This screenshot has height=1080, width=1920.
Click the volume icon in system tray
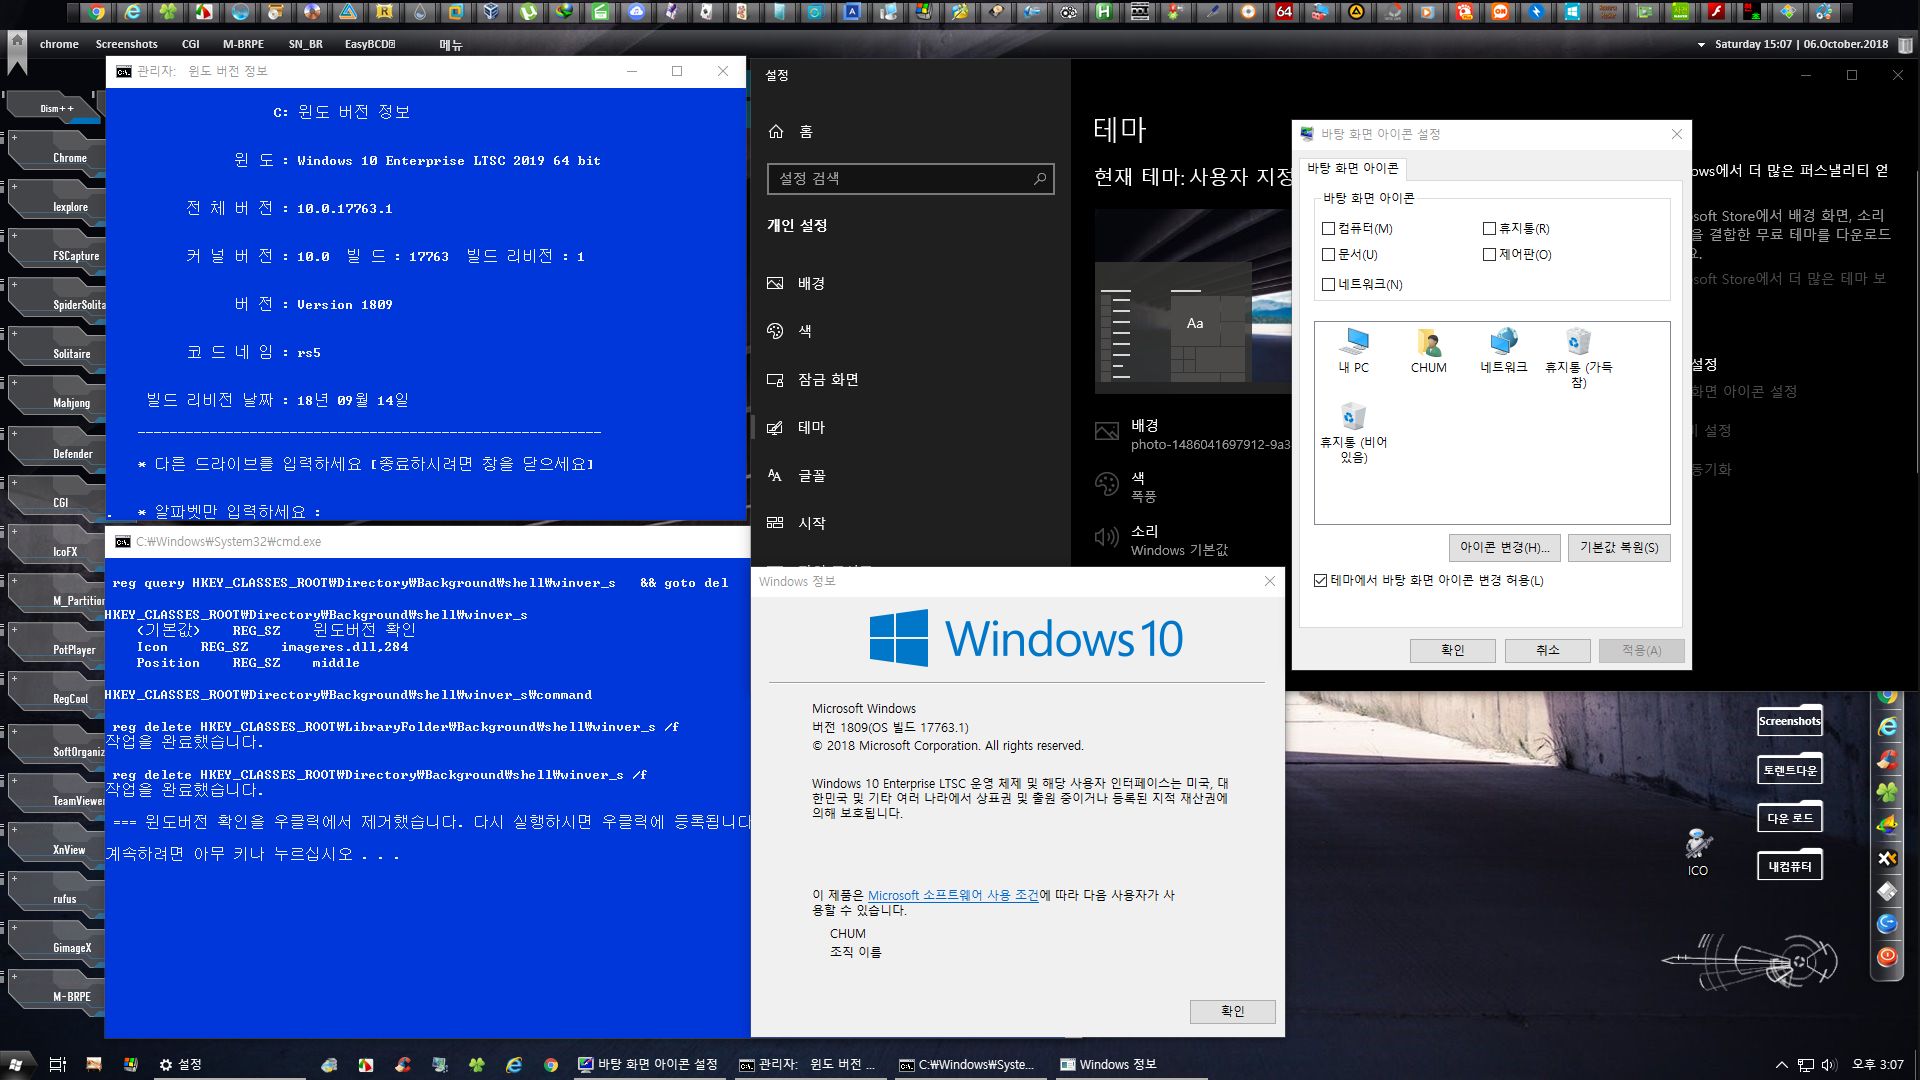tap(1829, 1065)
